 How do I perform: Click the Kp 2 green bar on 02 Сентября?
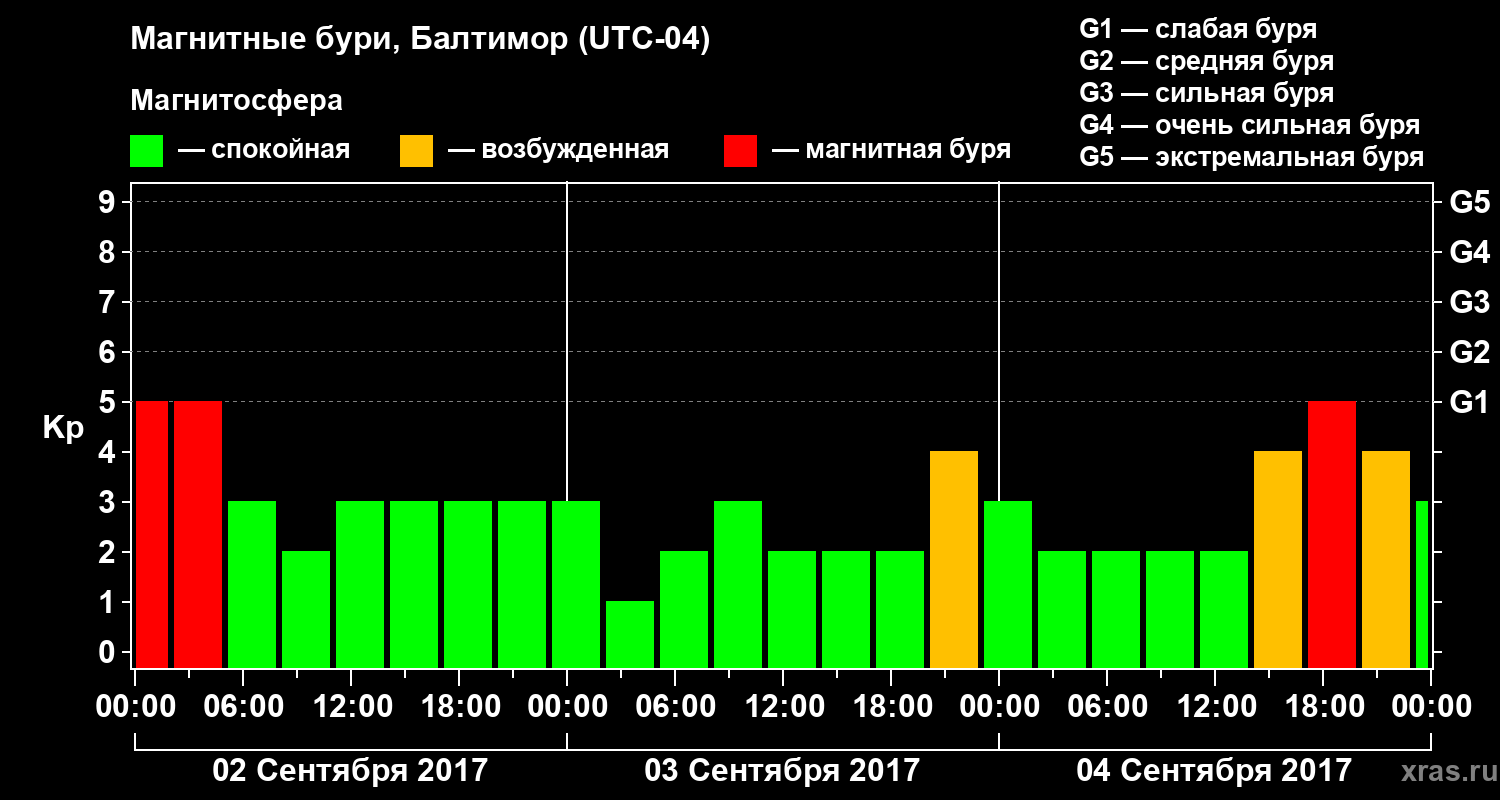306,609
